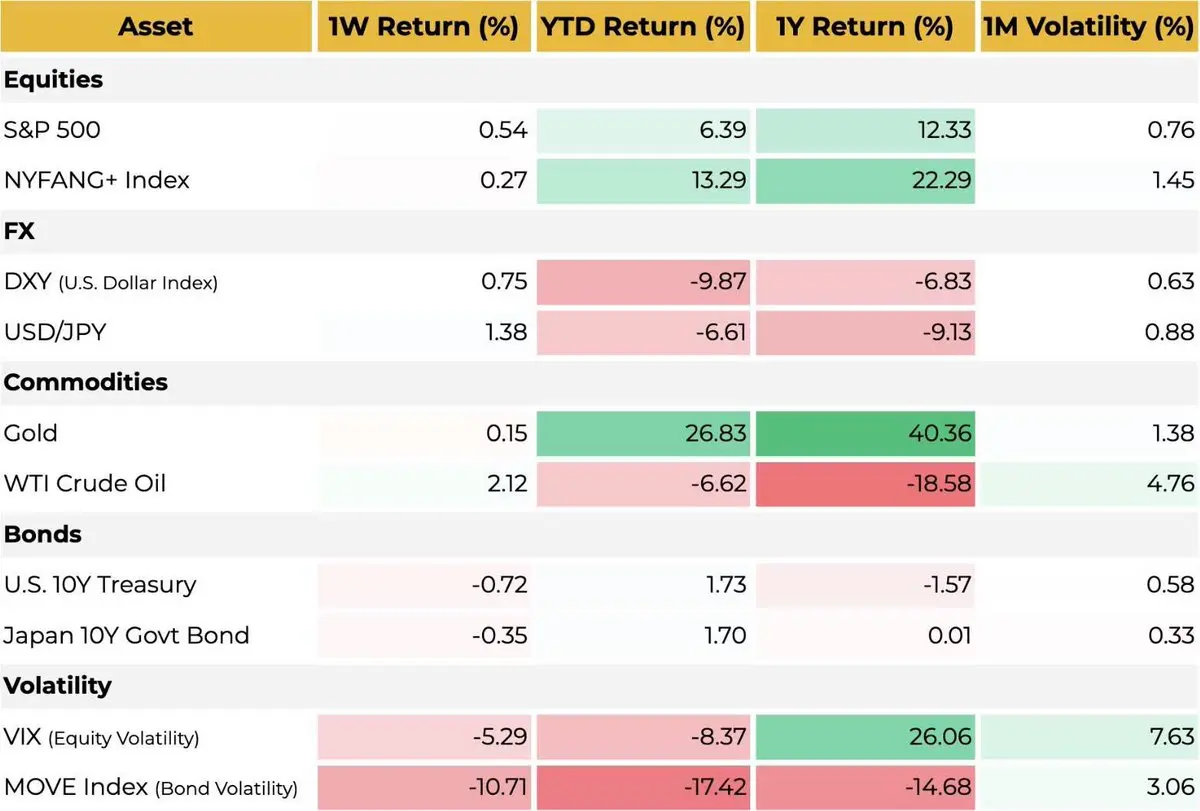Viewport: 1200px width, 811px height.
Task: Select the 1W Return (%) column header
Action: coord(424,27)
